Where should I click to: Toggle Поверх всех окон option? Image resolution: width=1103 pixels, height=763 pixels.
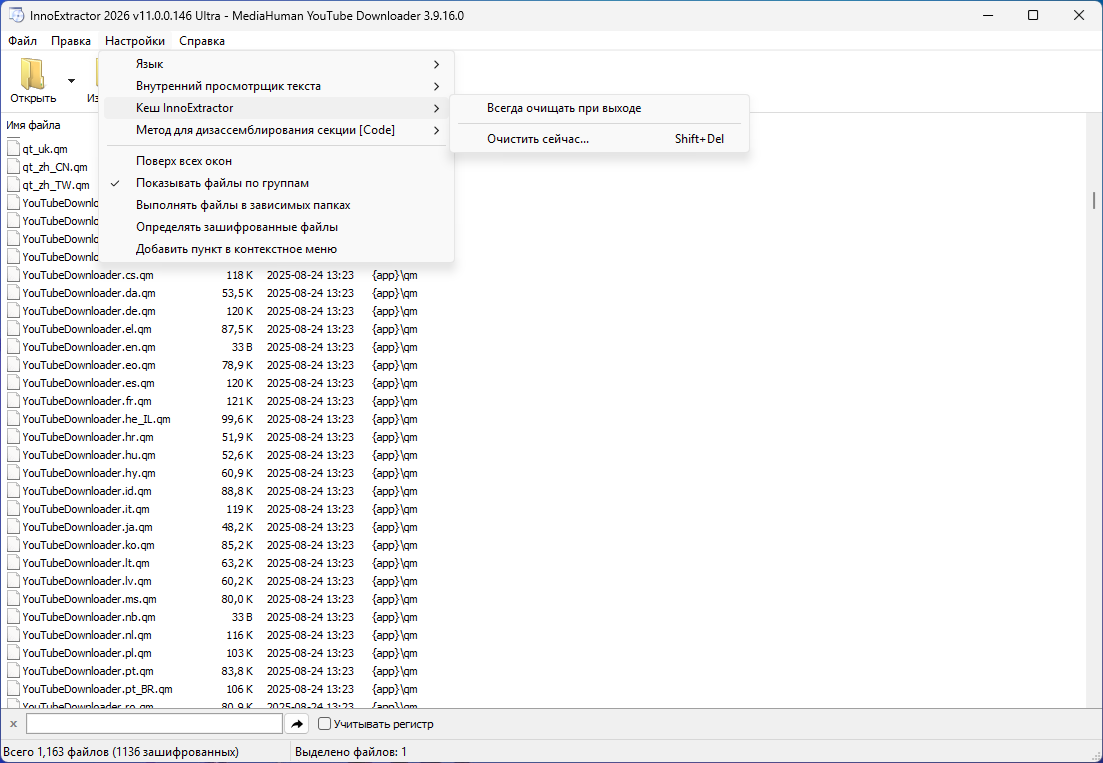click(276, 161)
